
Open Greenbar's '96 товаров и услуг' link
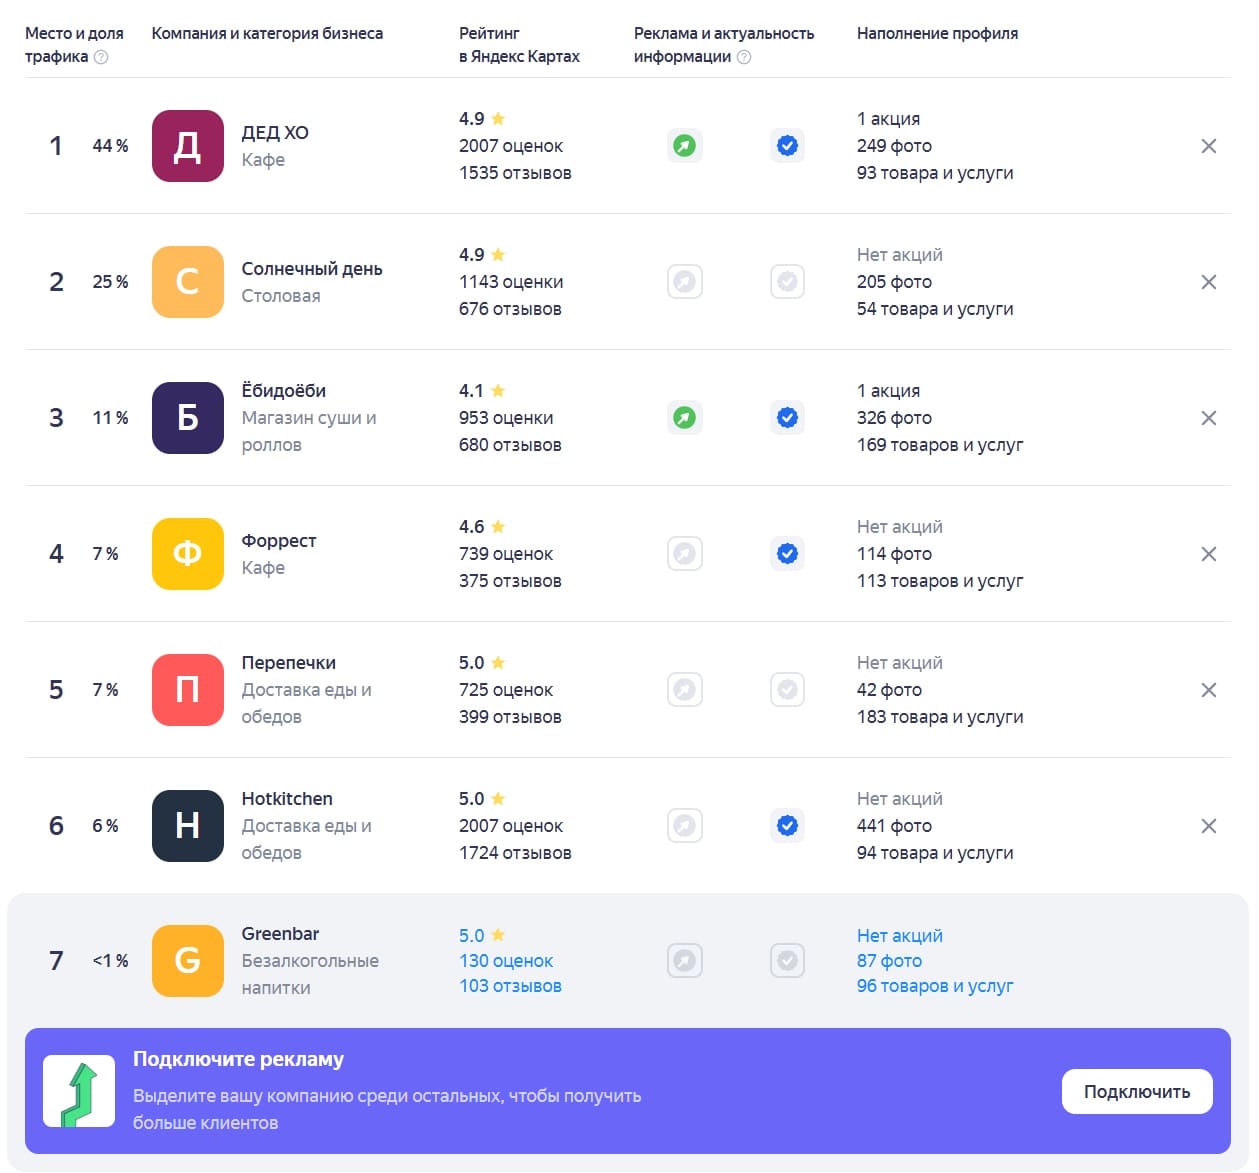tap(935, 986)
